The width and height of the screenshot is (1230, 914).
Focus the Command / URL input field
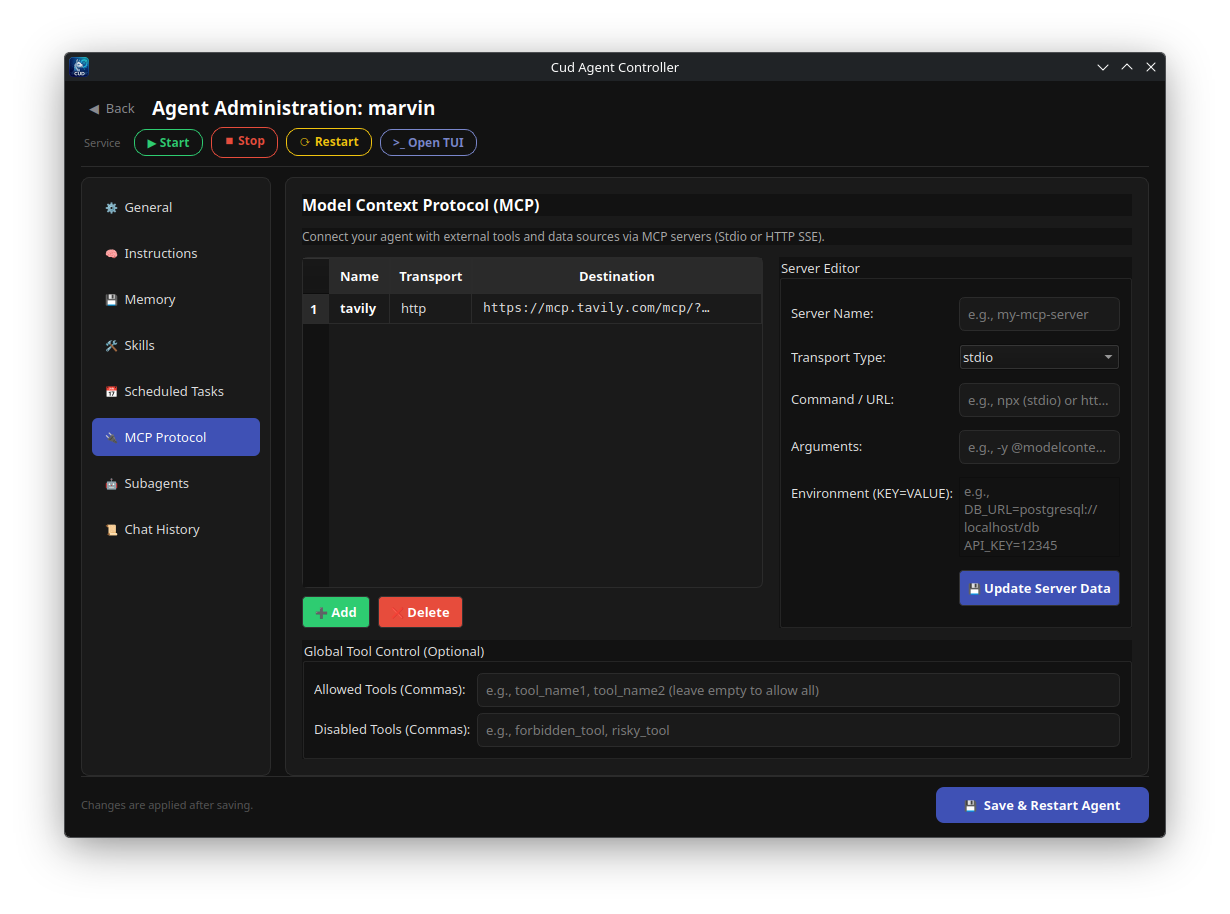pyautogui.click(x=1039, y=400)
